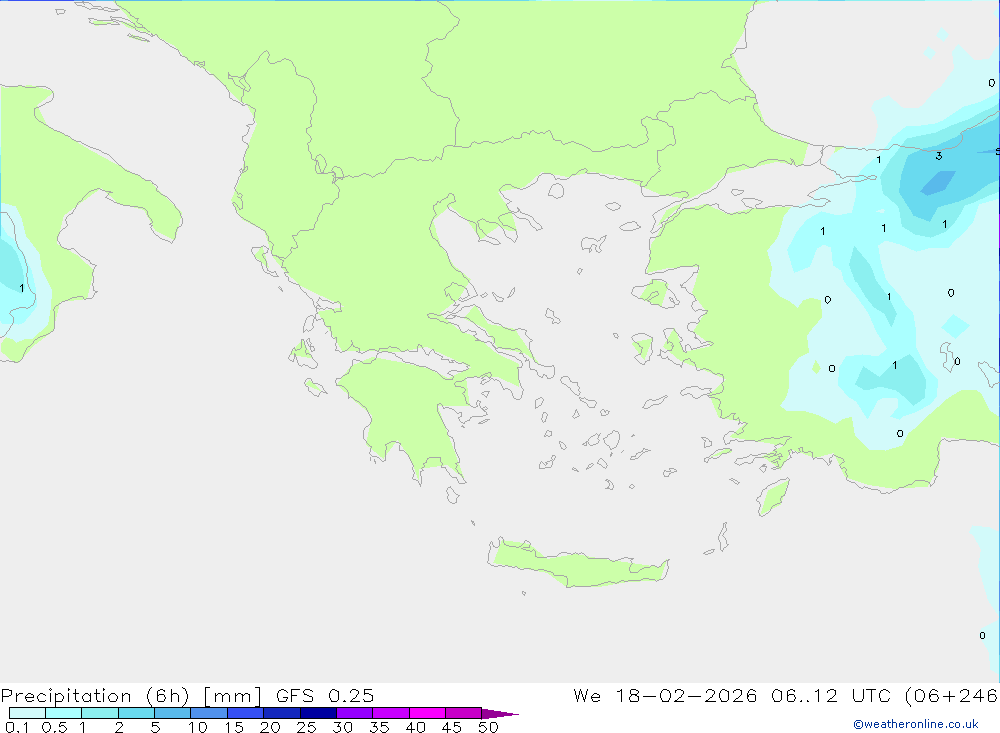The height and width of the screenshot is (733, 1000).
Task: Click the "0" value near the map's bottom-right
Action: [x=982, y=635]
